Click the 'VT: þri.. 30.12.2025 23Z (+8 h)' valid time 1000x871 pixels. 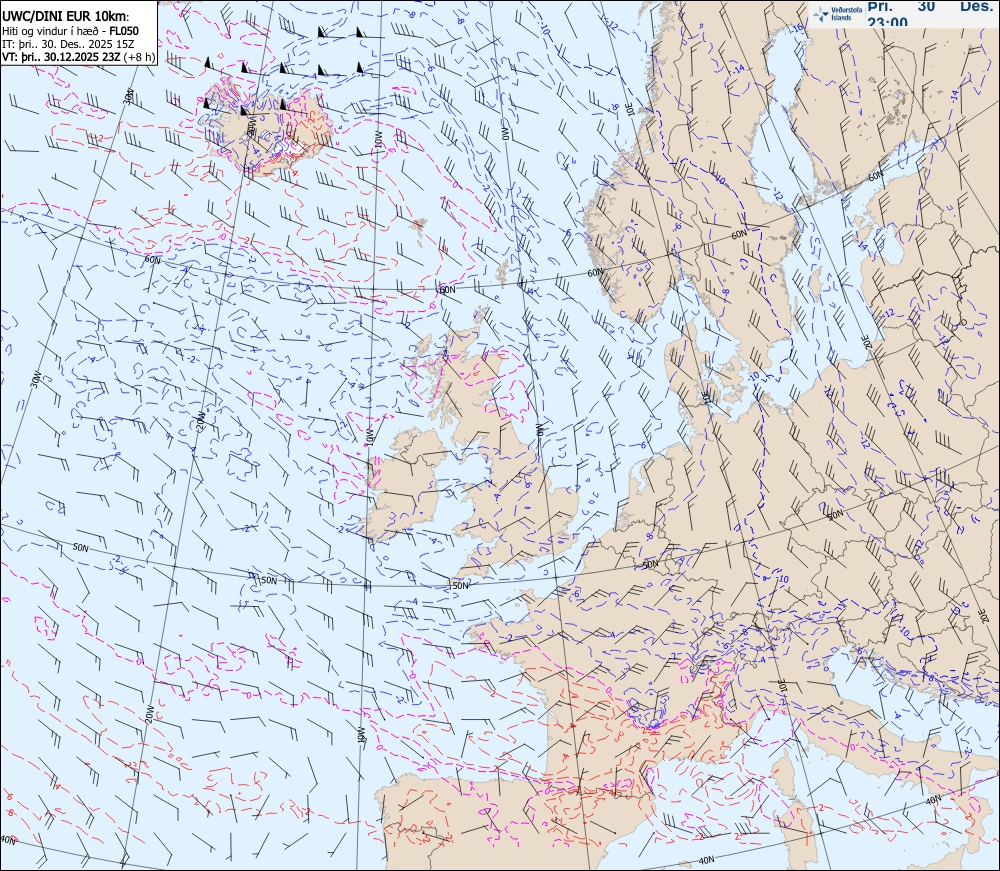(78, 56)
